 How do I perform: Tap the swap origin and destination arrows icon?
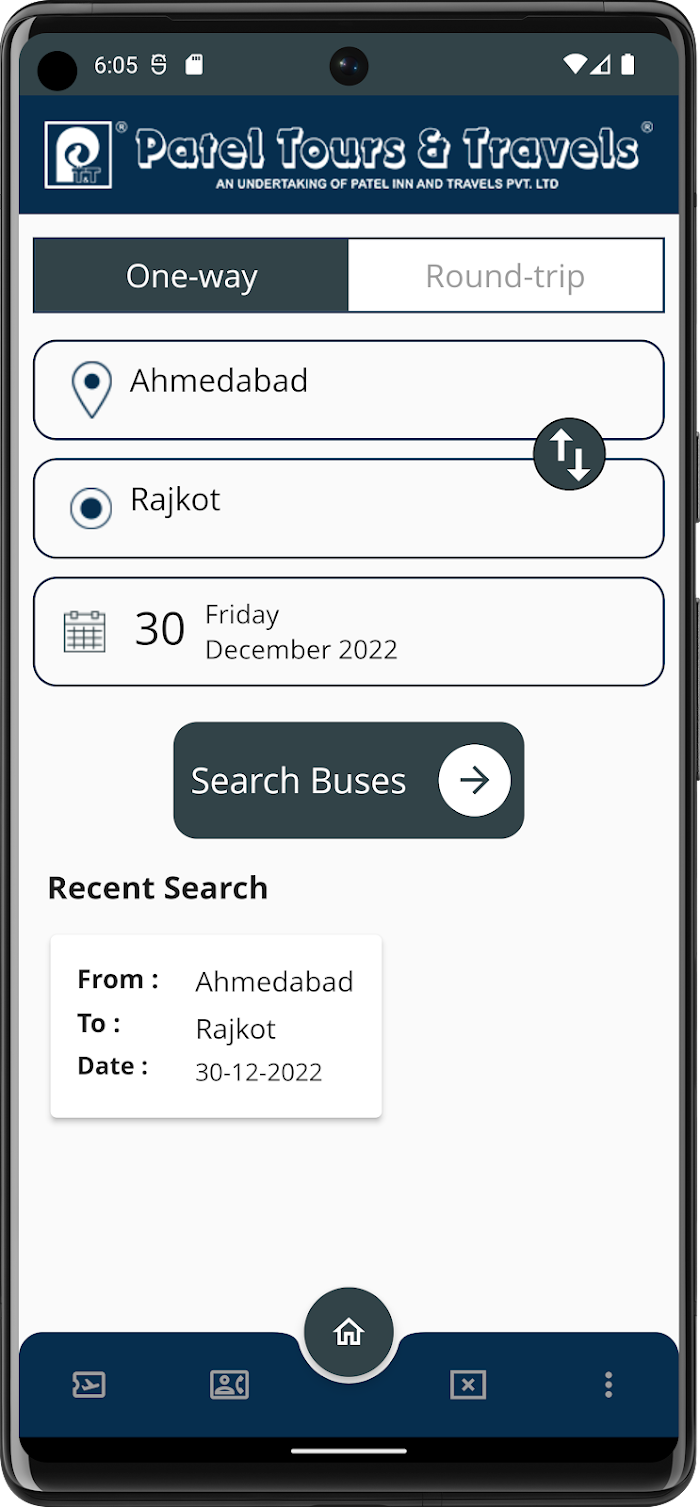pyautogui.click(x=569, y=454)
